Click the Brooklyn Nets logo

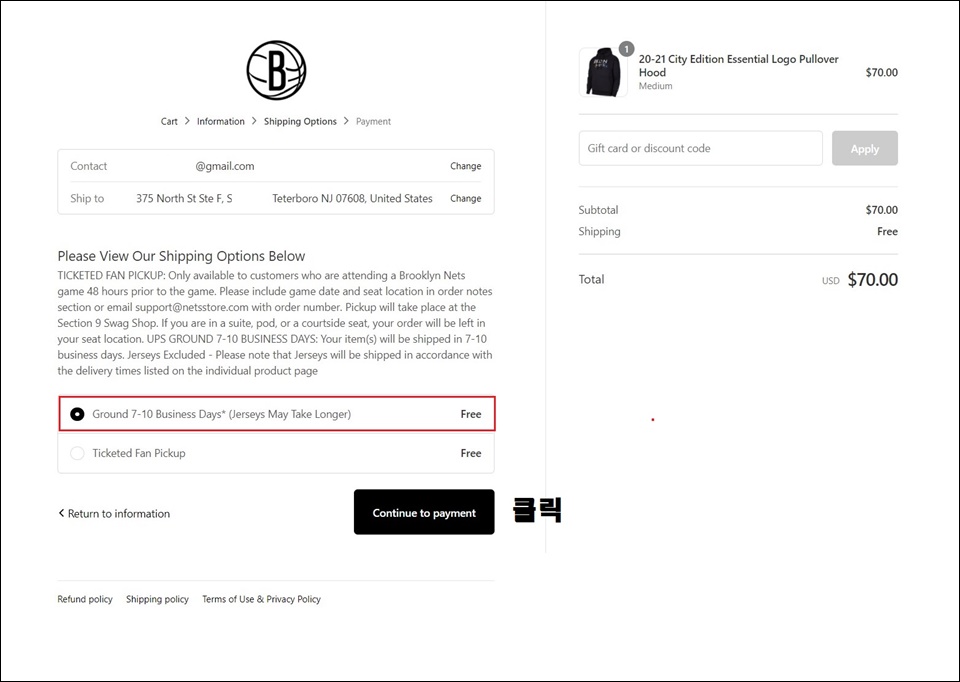pyautogui.click(x=276, y=70)
